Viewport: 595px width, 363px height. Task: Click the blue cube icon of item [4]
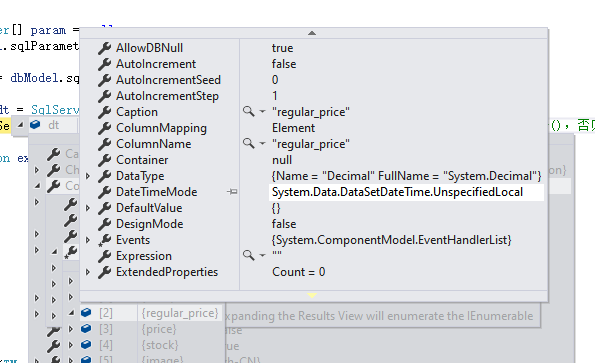(x=86, y=344)
